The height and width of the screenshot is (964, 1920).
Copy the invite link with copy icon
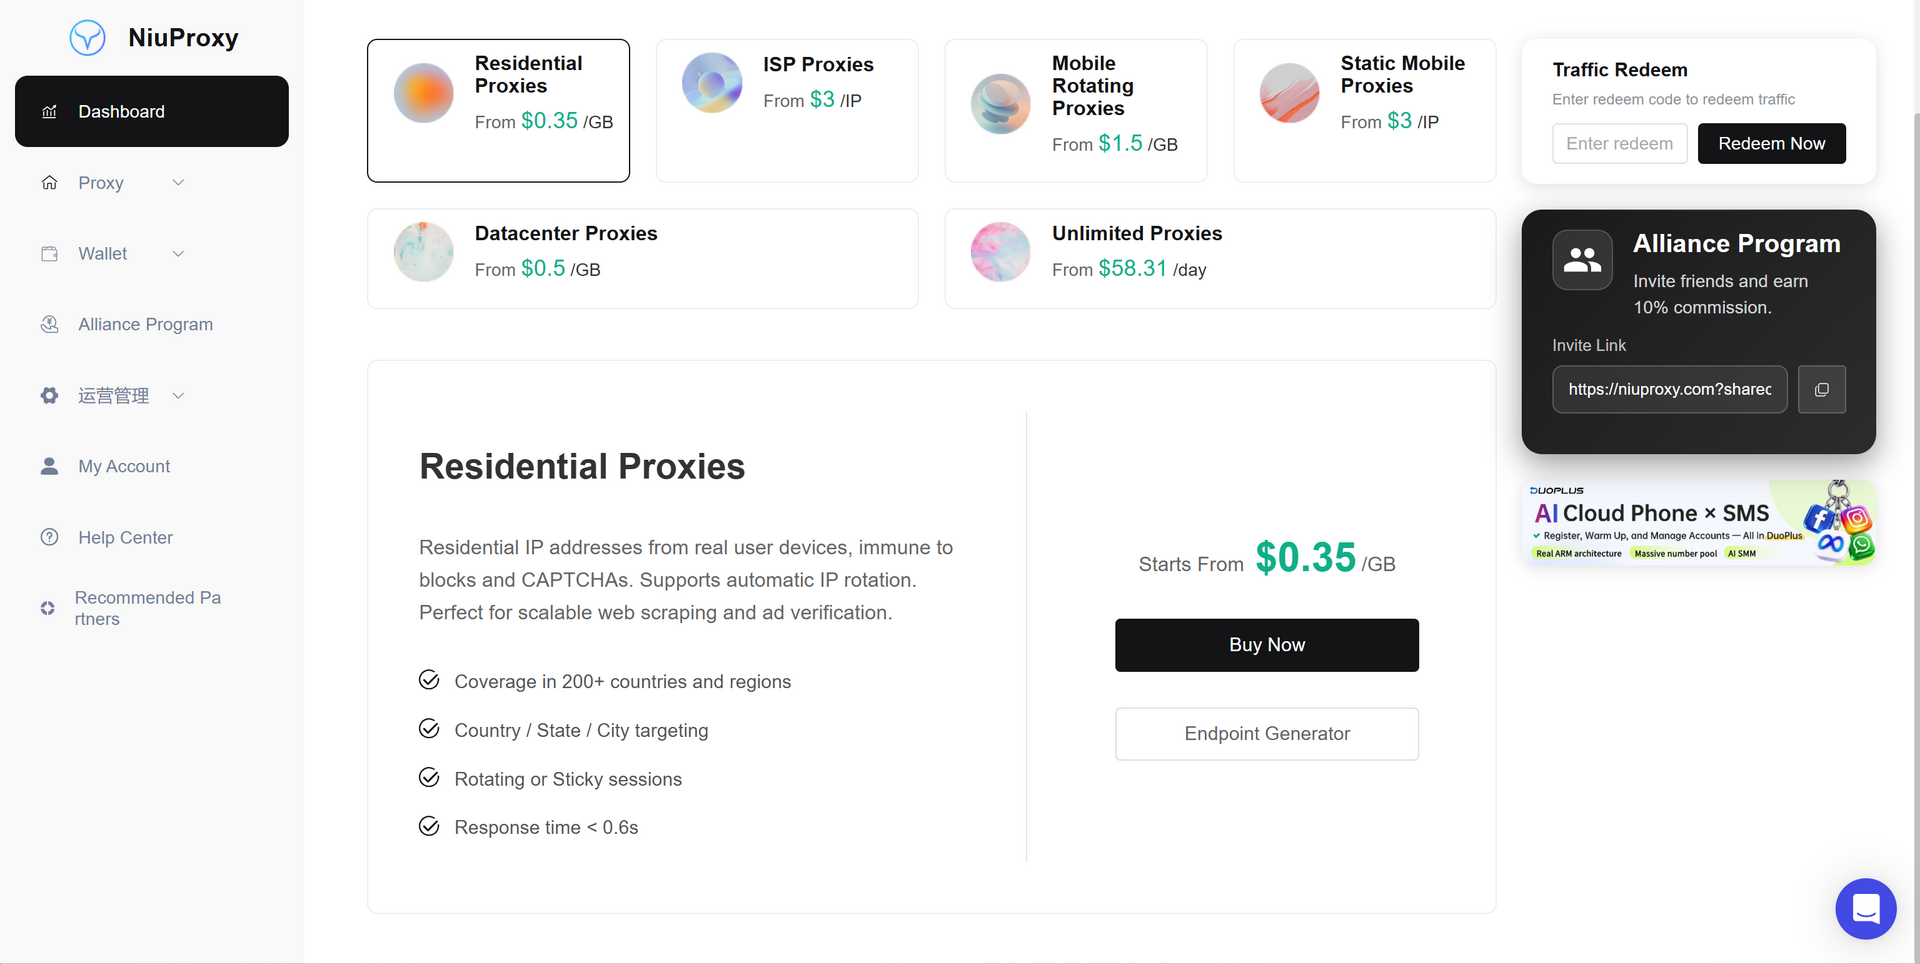[x=1821, y=390]
